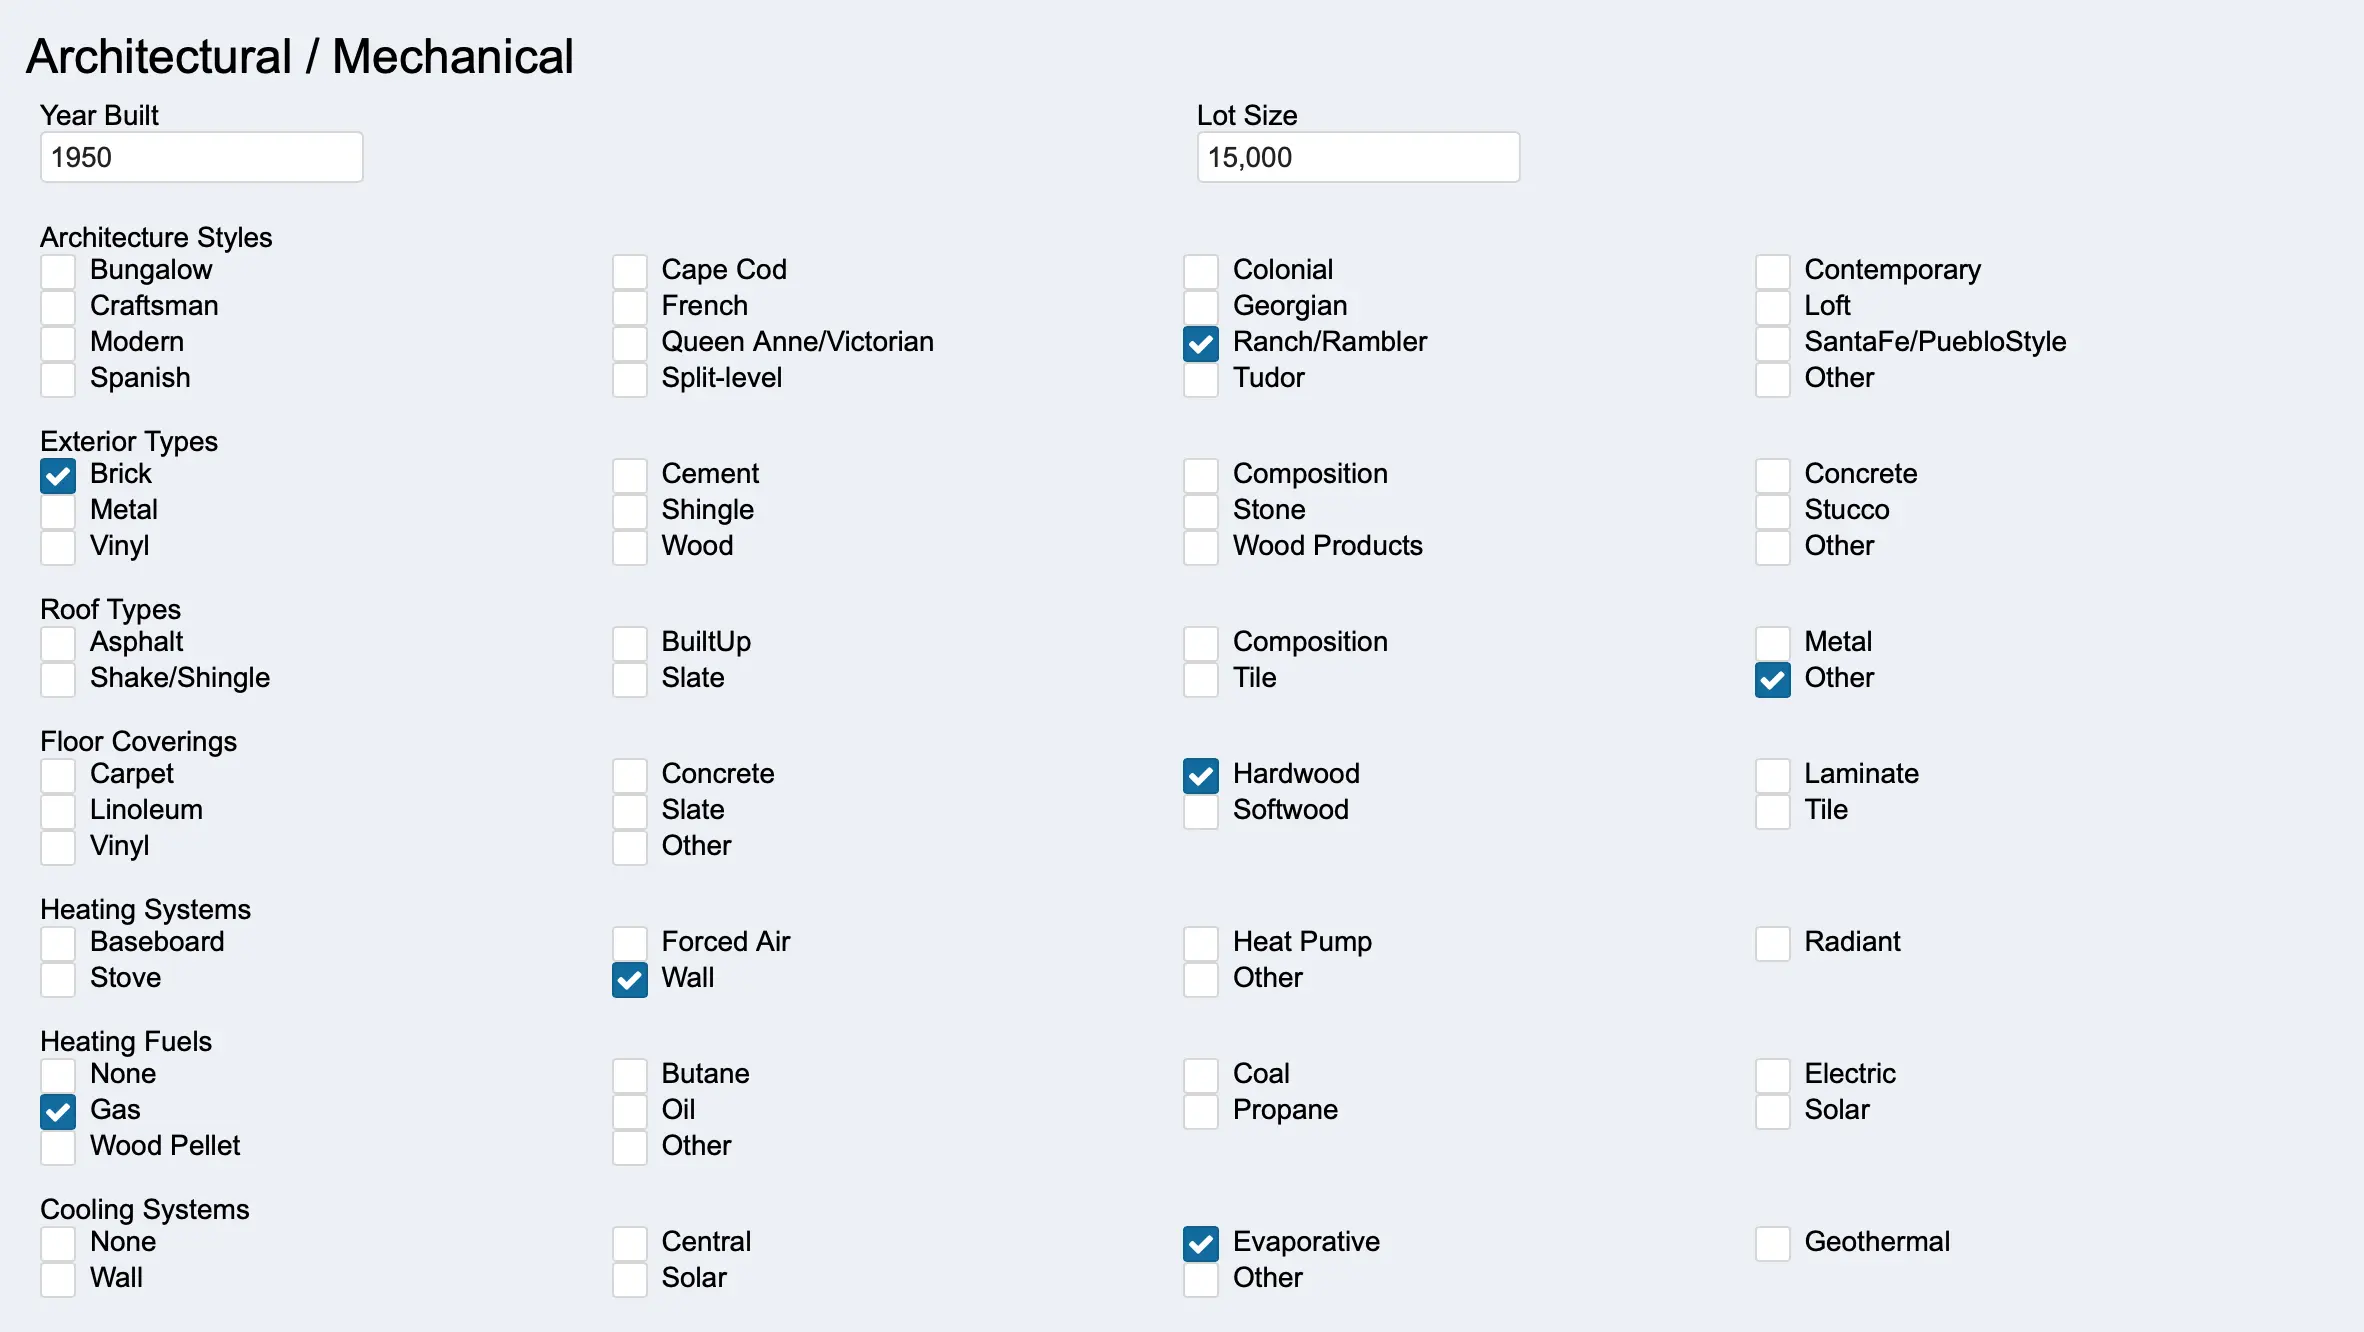The height and width of the screenshot is (1332, 2364).
Task: Uncheck the Other roof type
Action: tap(1772, 679)
